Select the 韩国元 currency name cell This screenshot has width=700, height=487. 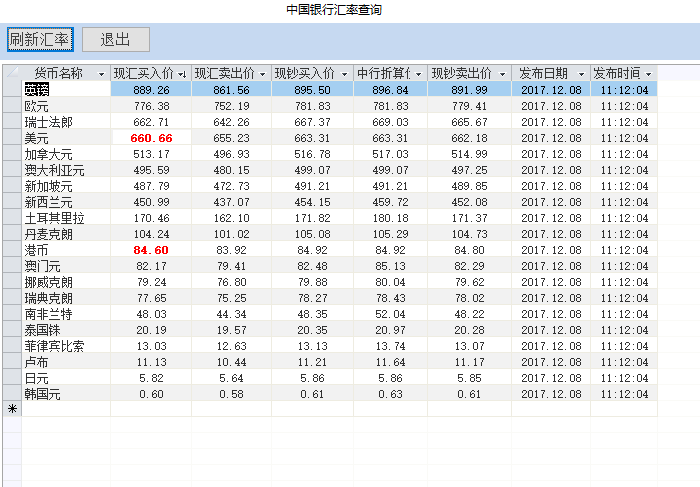(x=66, y=394)
